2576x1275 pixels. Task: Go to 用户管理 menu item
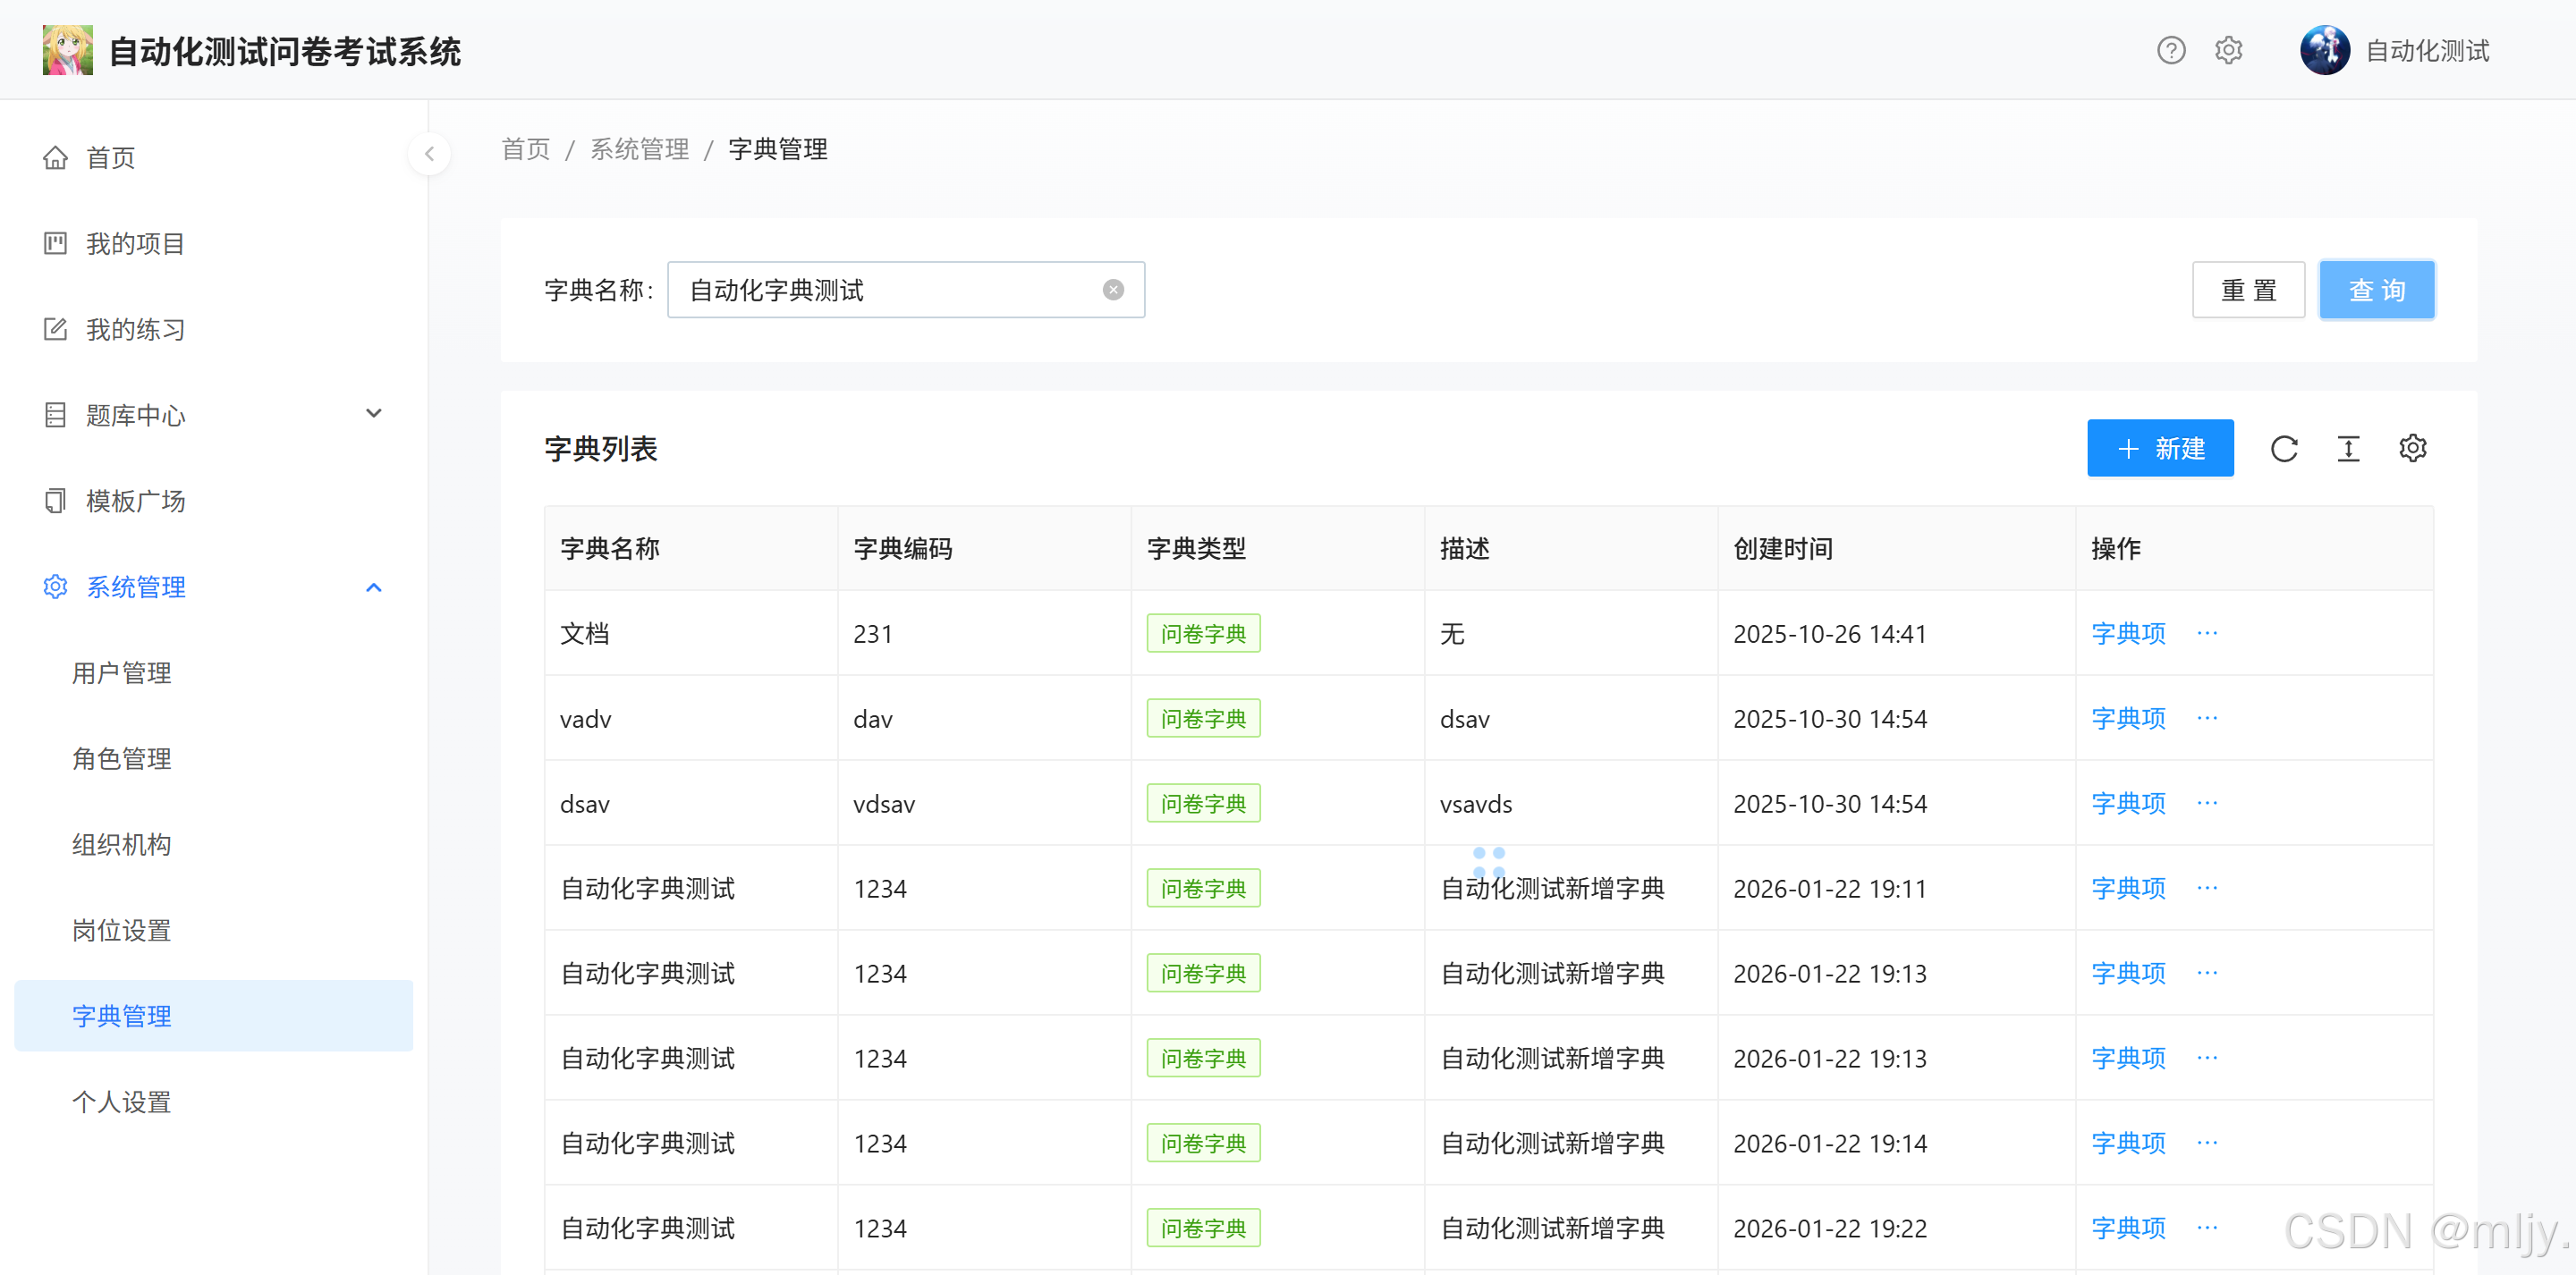(122, 673)
